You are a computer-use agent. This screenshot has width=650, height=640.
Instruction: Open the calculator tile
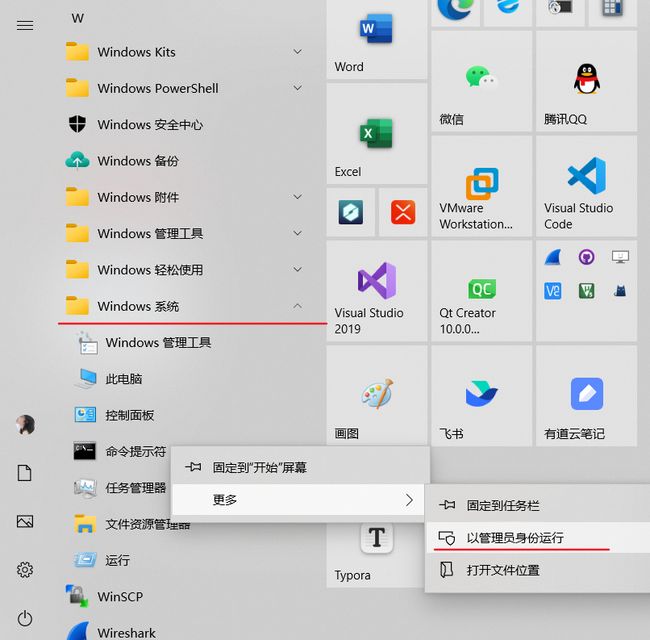(x=613, y=12)
